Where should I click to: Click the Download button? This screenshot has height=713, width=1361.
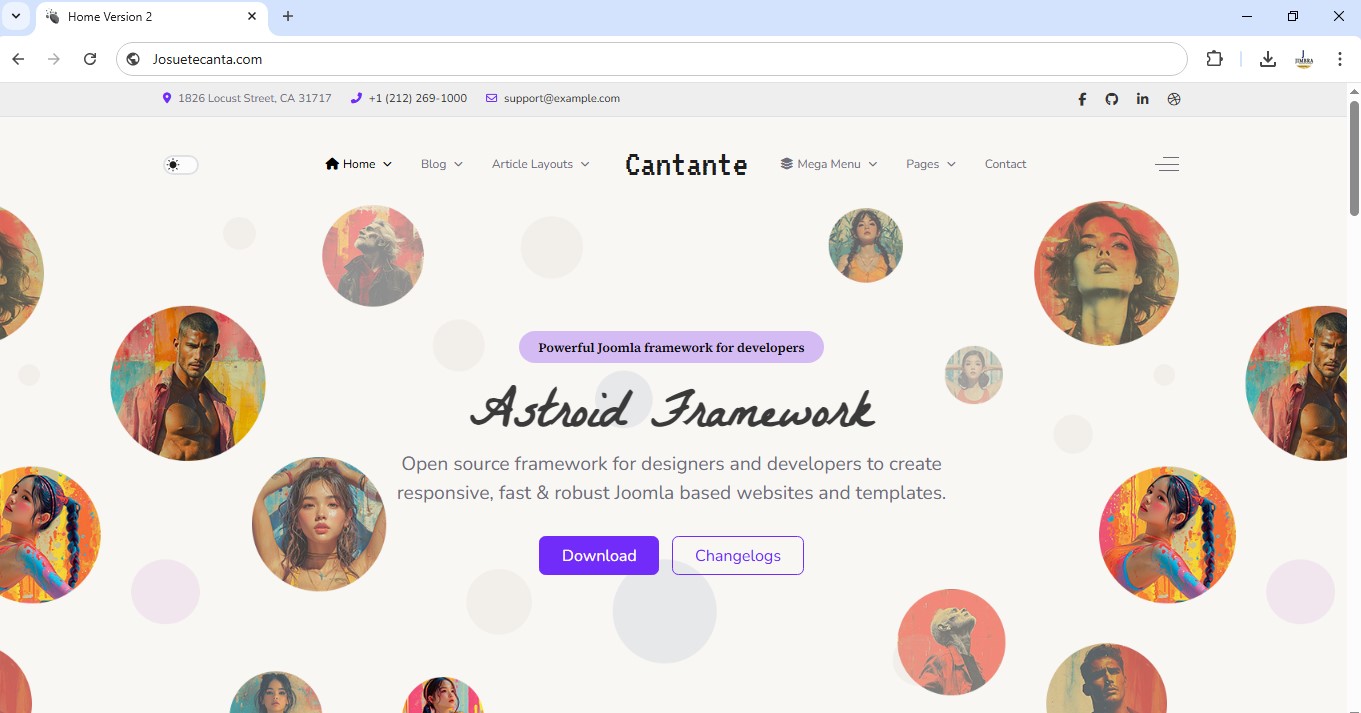tap(598, 555)
